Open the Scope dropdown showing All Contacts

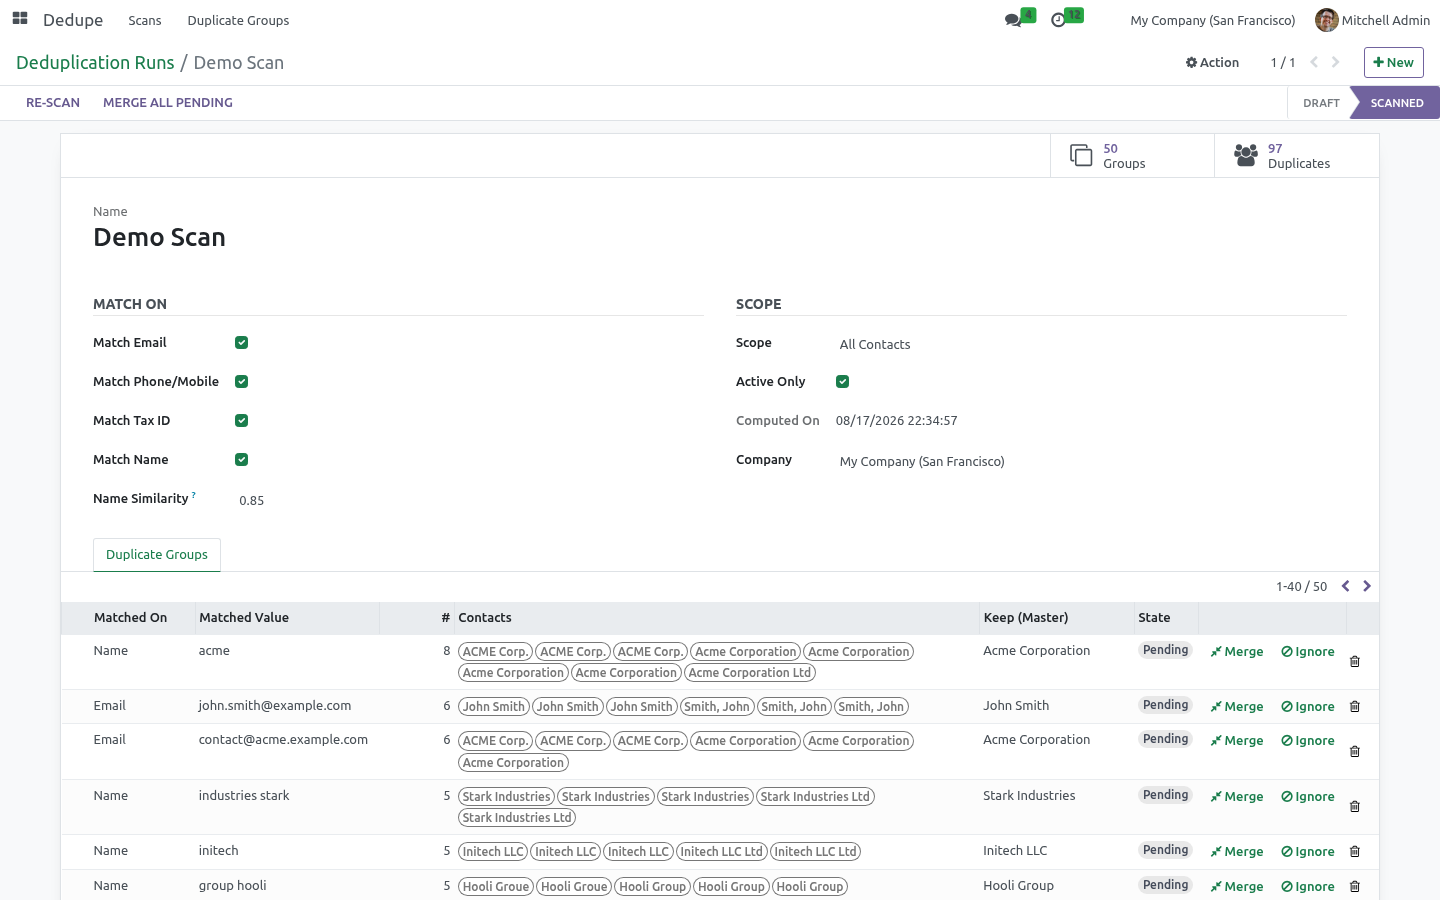(x=1091, y=344)
